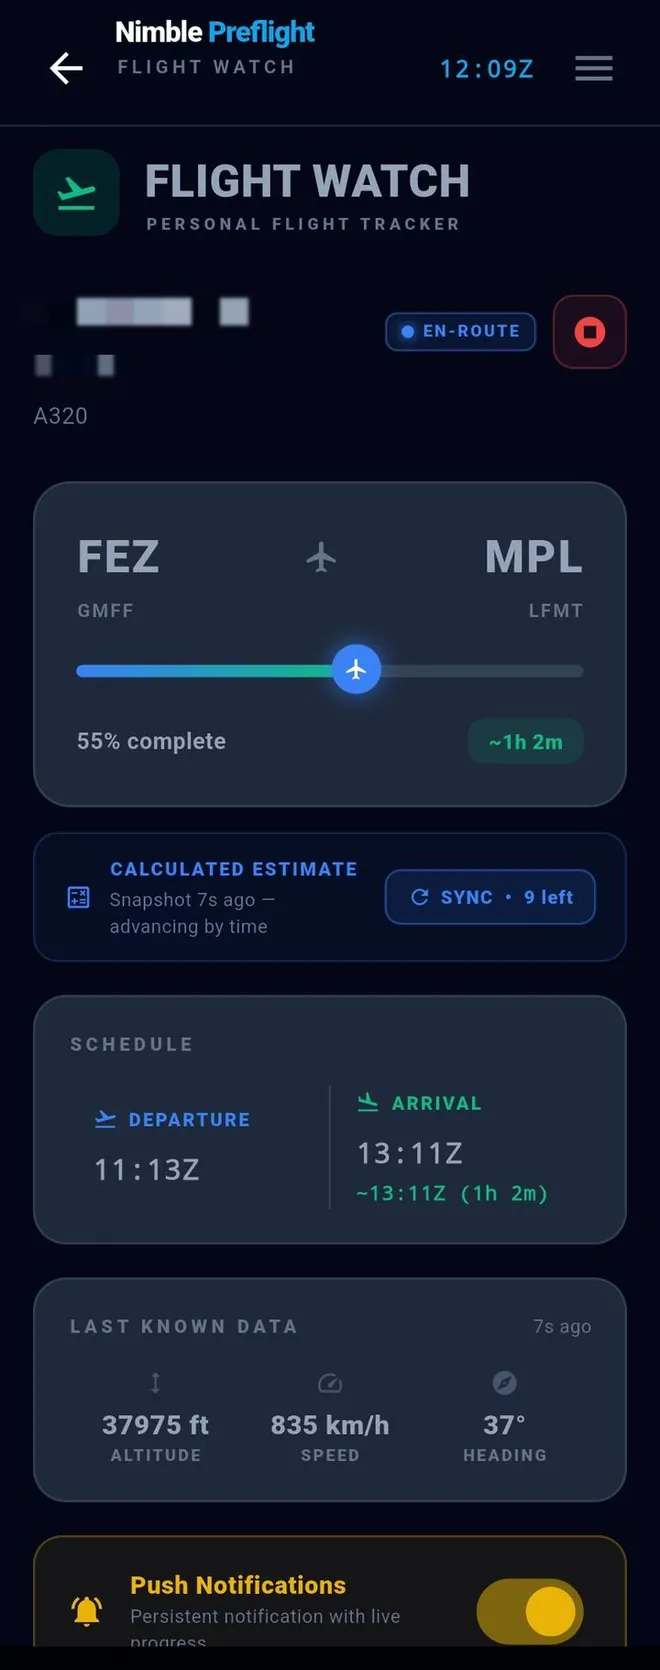660x1670 pixels.
Task: Click the airplane icon between FEZ and MPL
Action: click(321, 557)
